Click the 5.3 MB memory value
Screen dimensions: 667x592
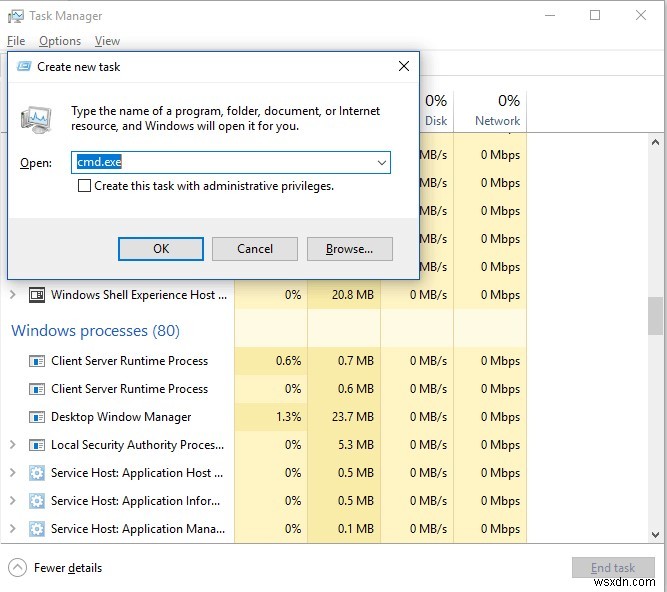tap(356, 445)
